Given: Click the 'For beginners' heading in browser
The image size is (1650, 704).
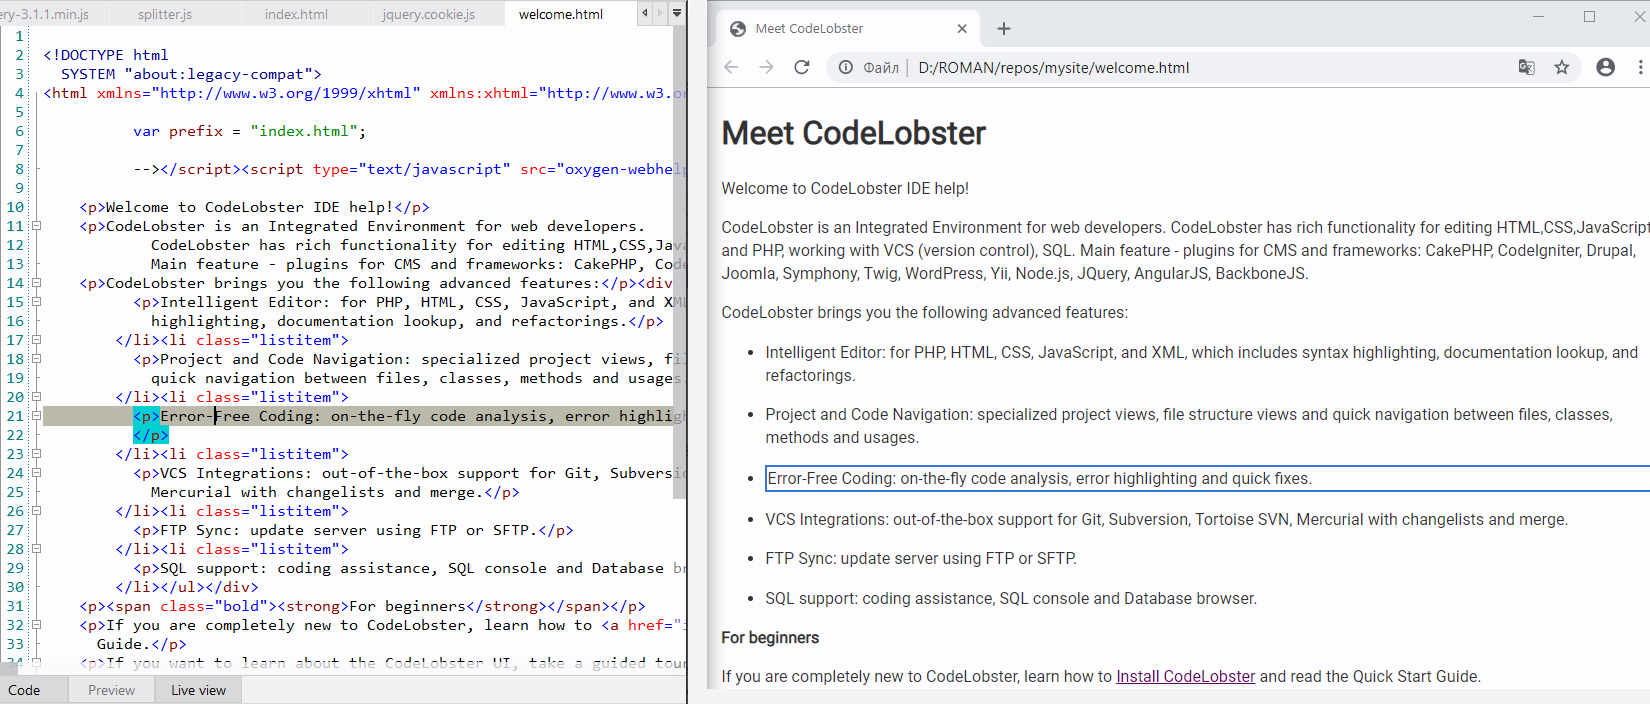Looking at the screenshot, I should coord(770,637).
